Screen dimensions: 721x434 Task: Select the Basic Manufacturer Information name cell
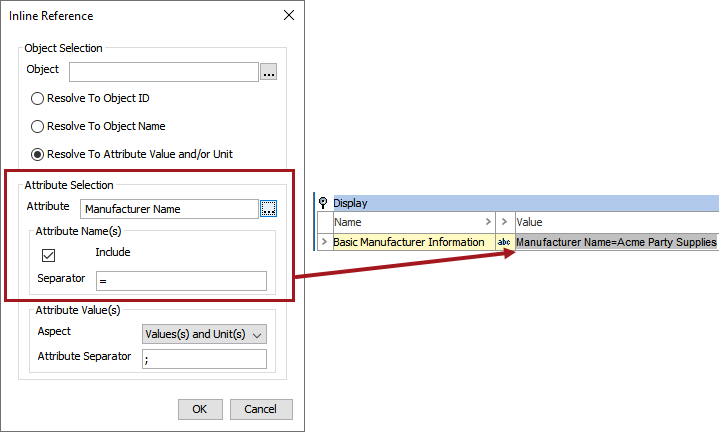[x=413, y=242]
